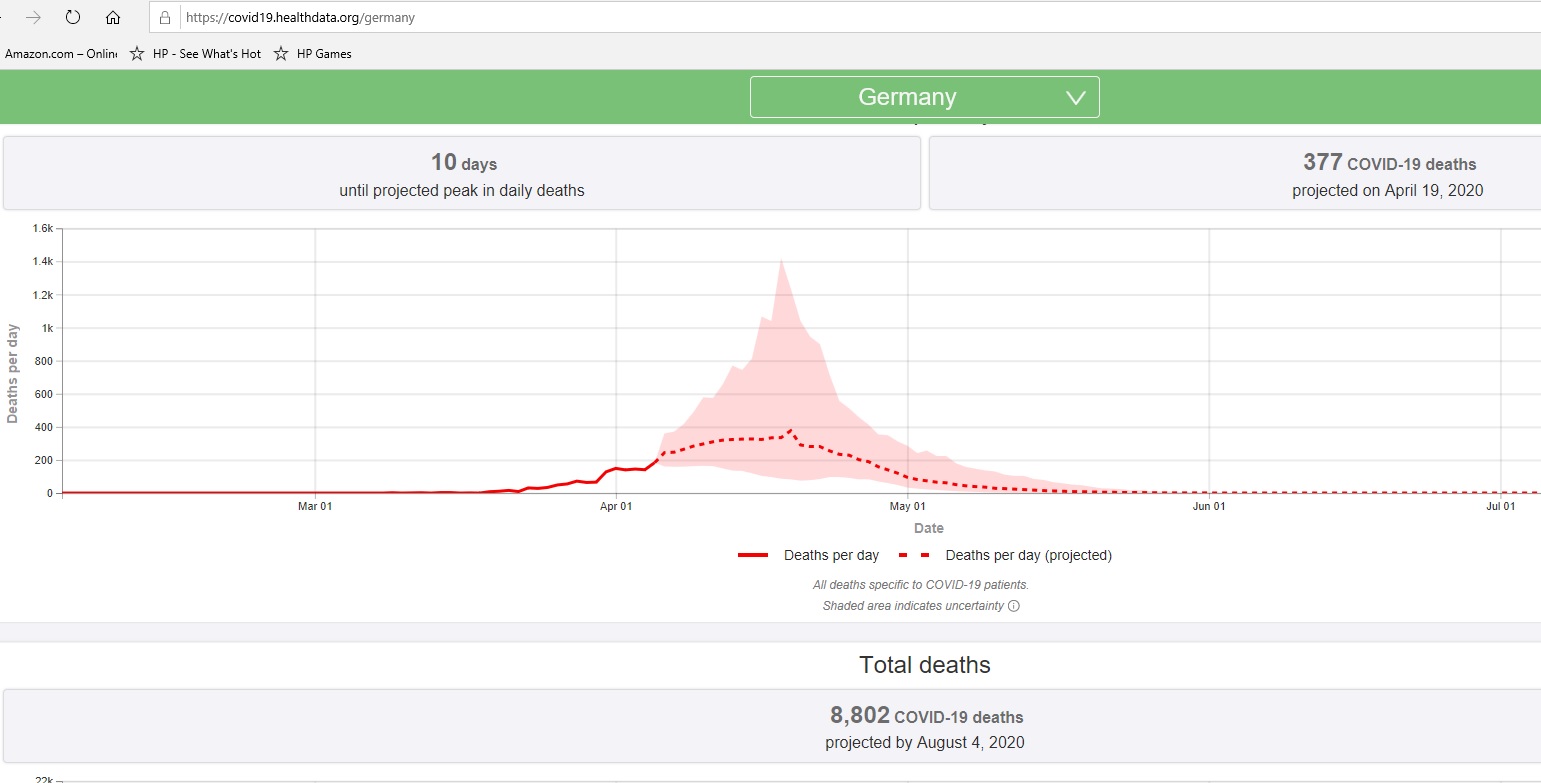
Task: Click the Jul 01 axis label
Action: pyautogui.click(x=1501, y=507)
